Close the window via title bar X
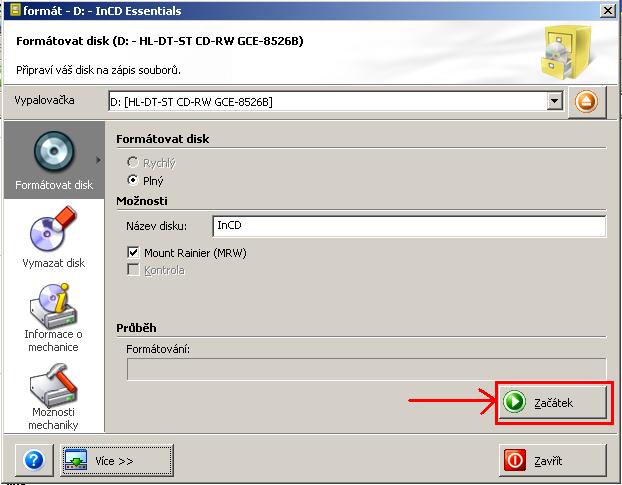Image resolution: width=622 pixels, height=485 pixels. pyautogui.click(x=608, y=10)
